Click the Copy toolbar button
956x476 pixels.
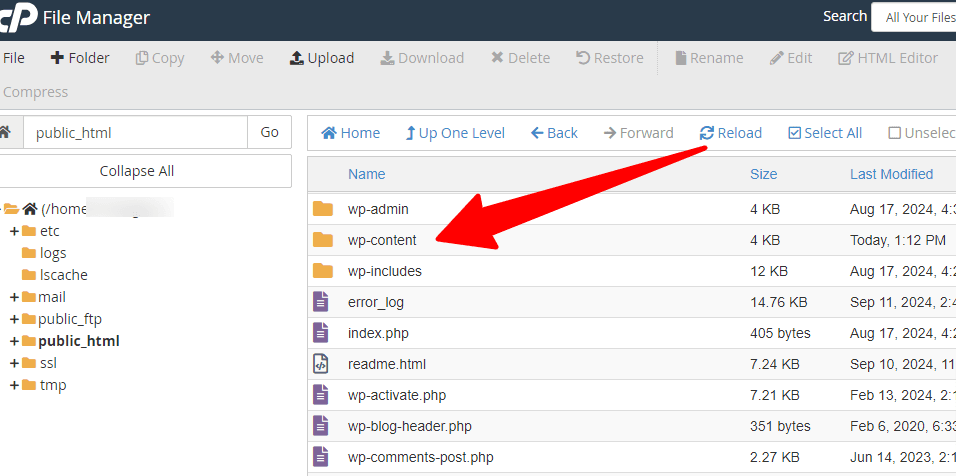coord(160,58)
